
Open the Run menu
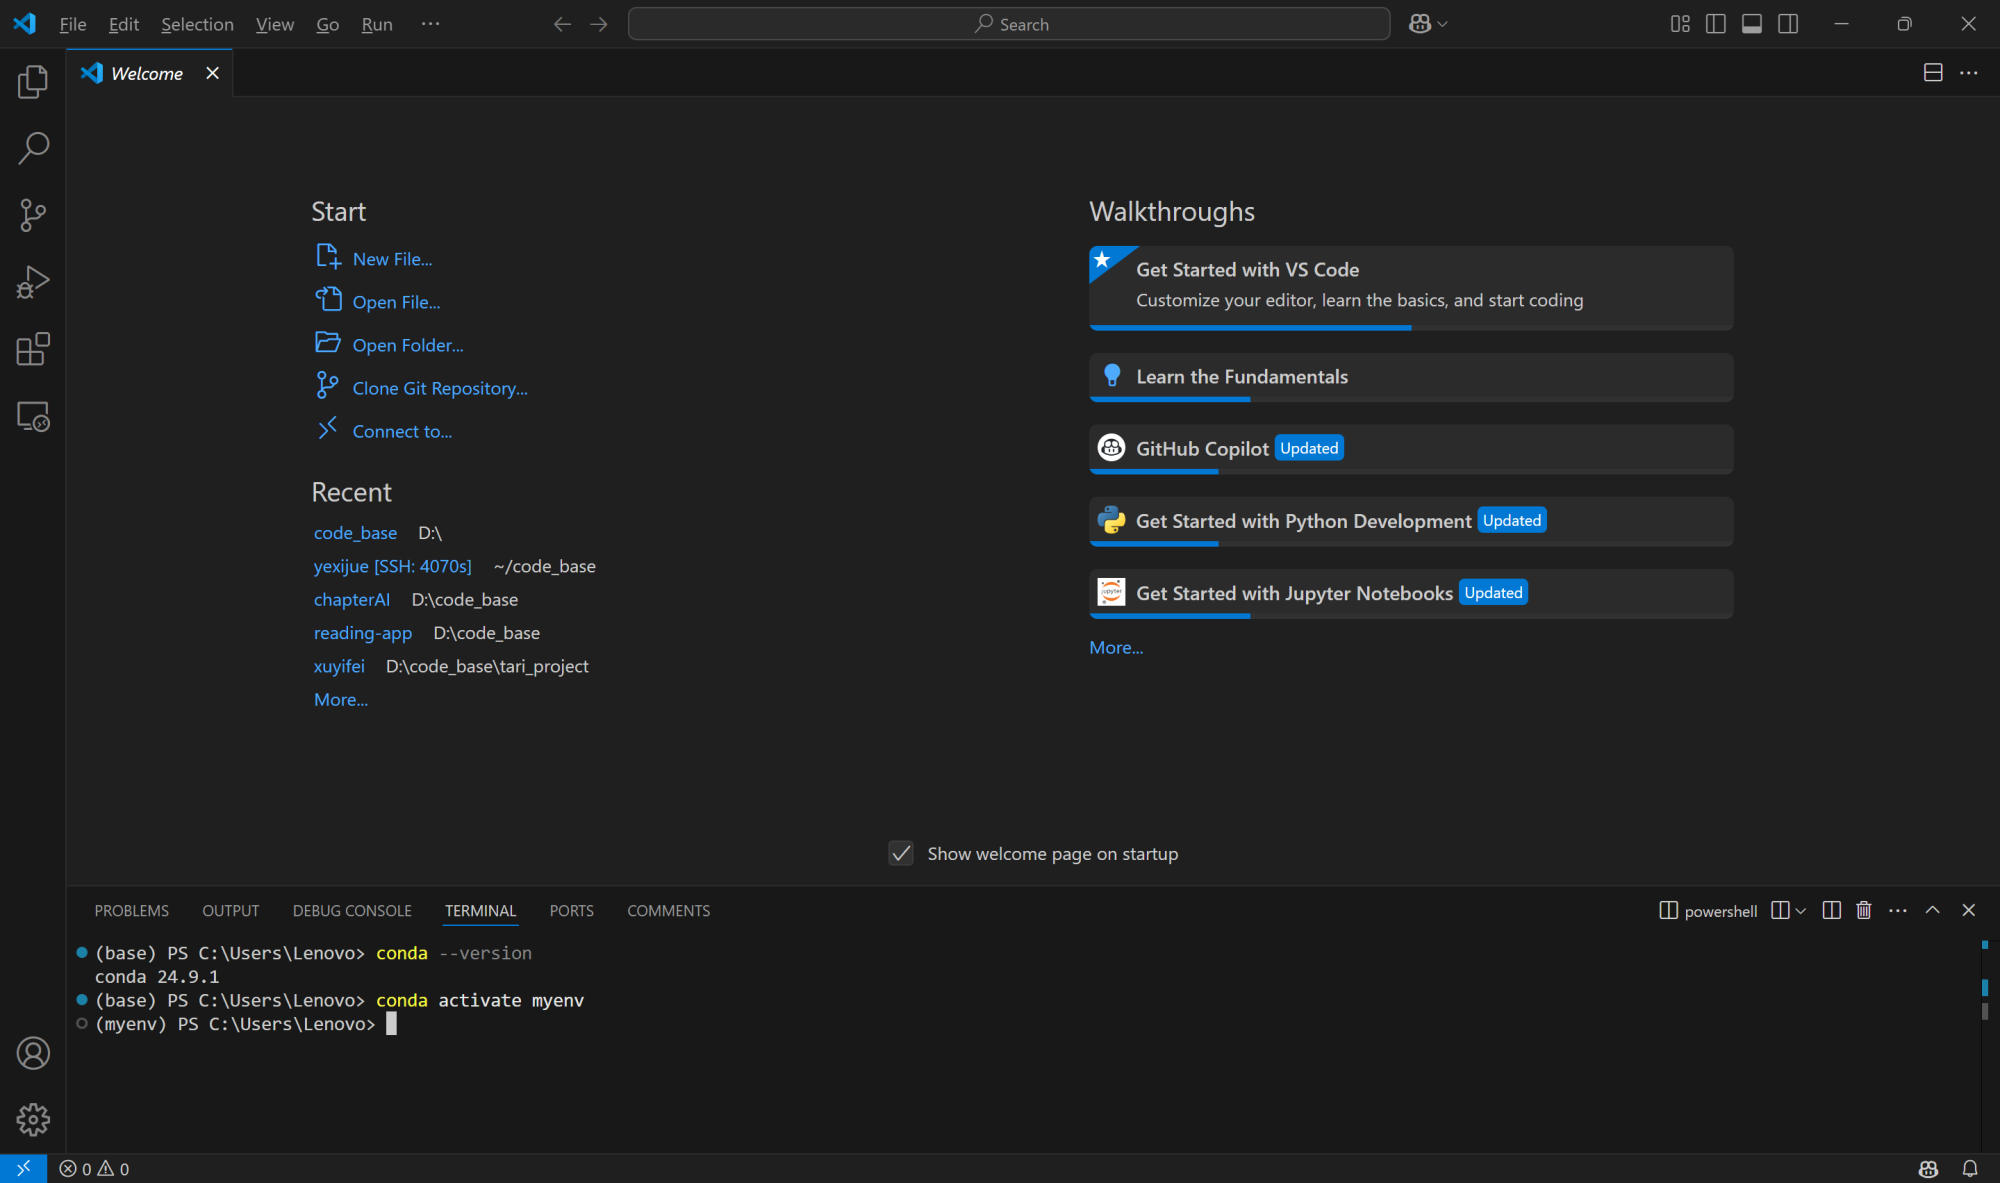click(x=377, y=24)
